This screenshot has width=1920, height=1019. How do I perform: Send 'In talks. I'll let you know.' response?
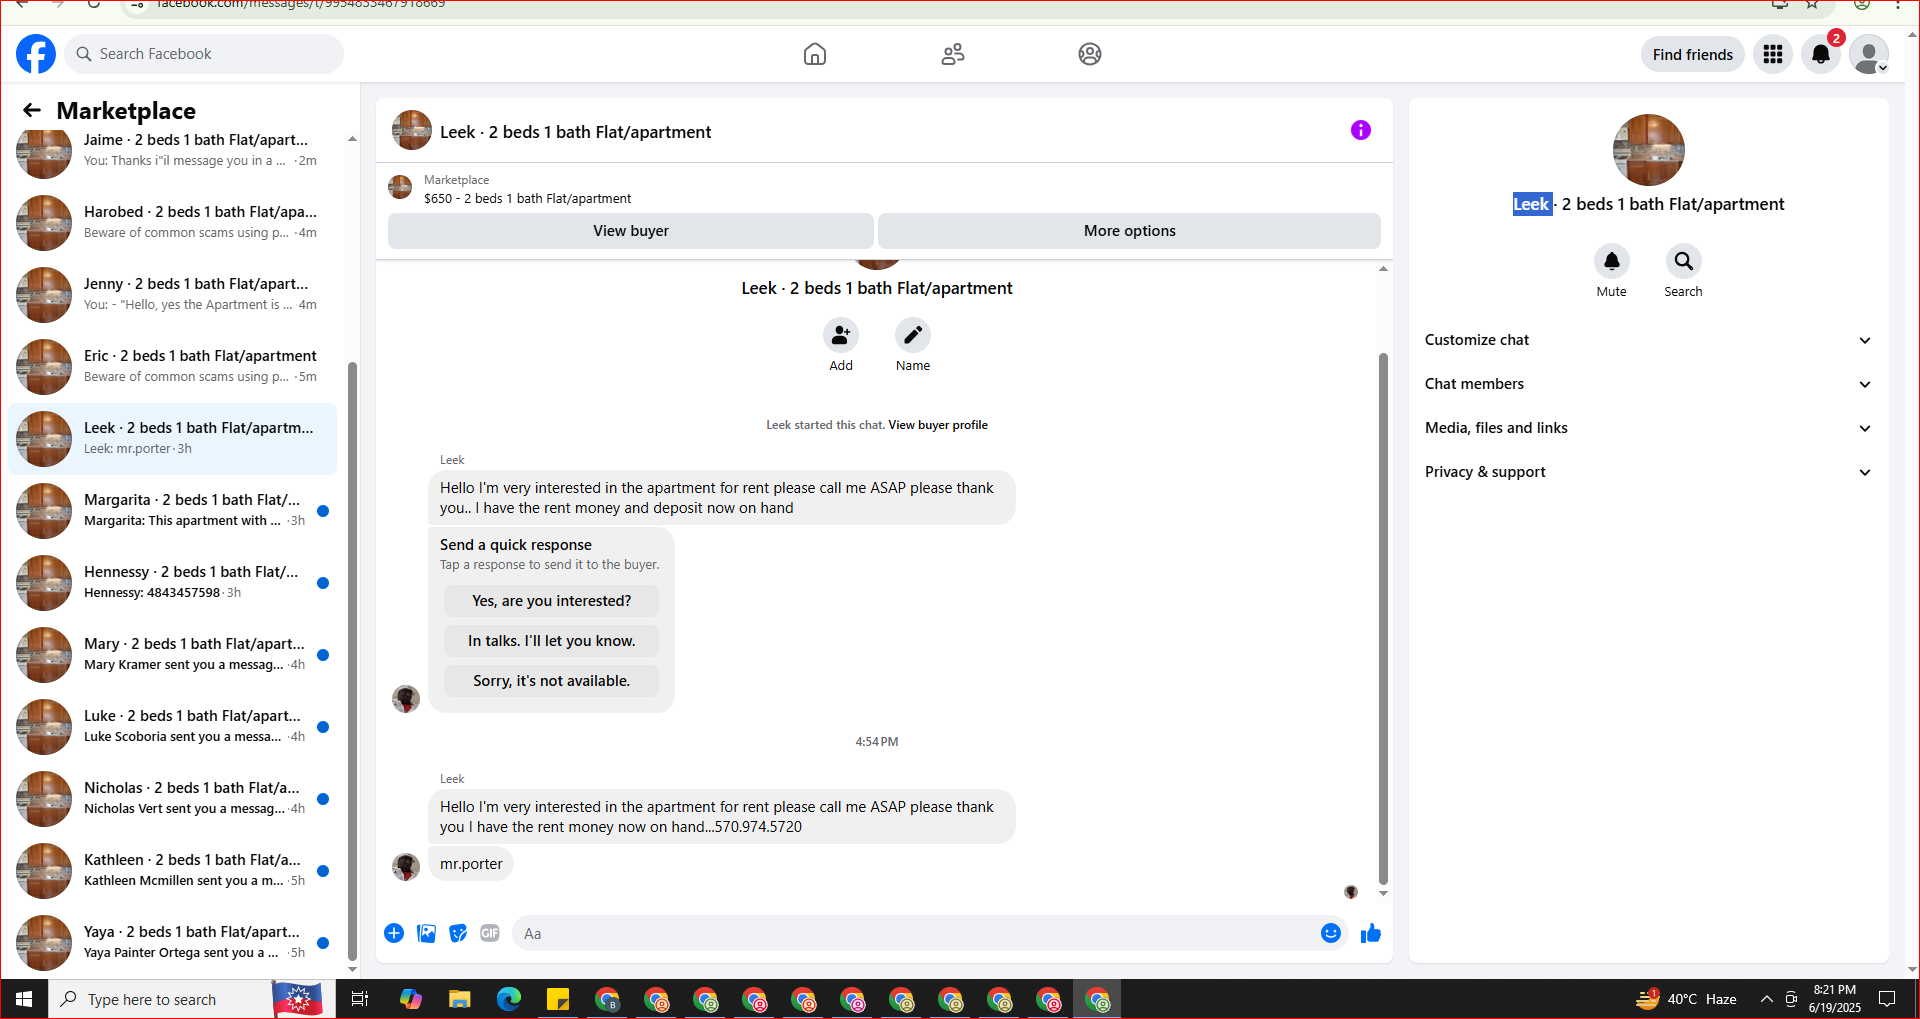tap(552, 641)
